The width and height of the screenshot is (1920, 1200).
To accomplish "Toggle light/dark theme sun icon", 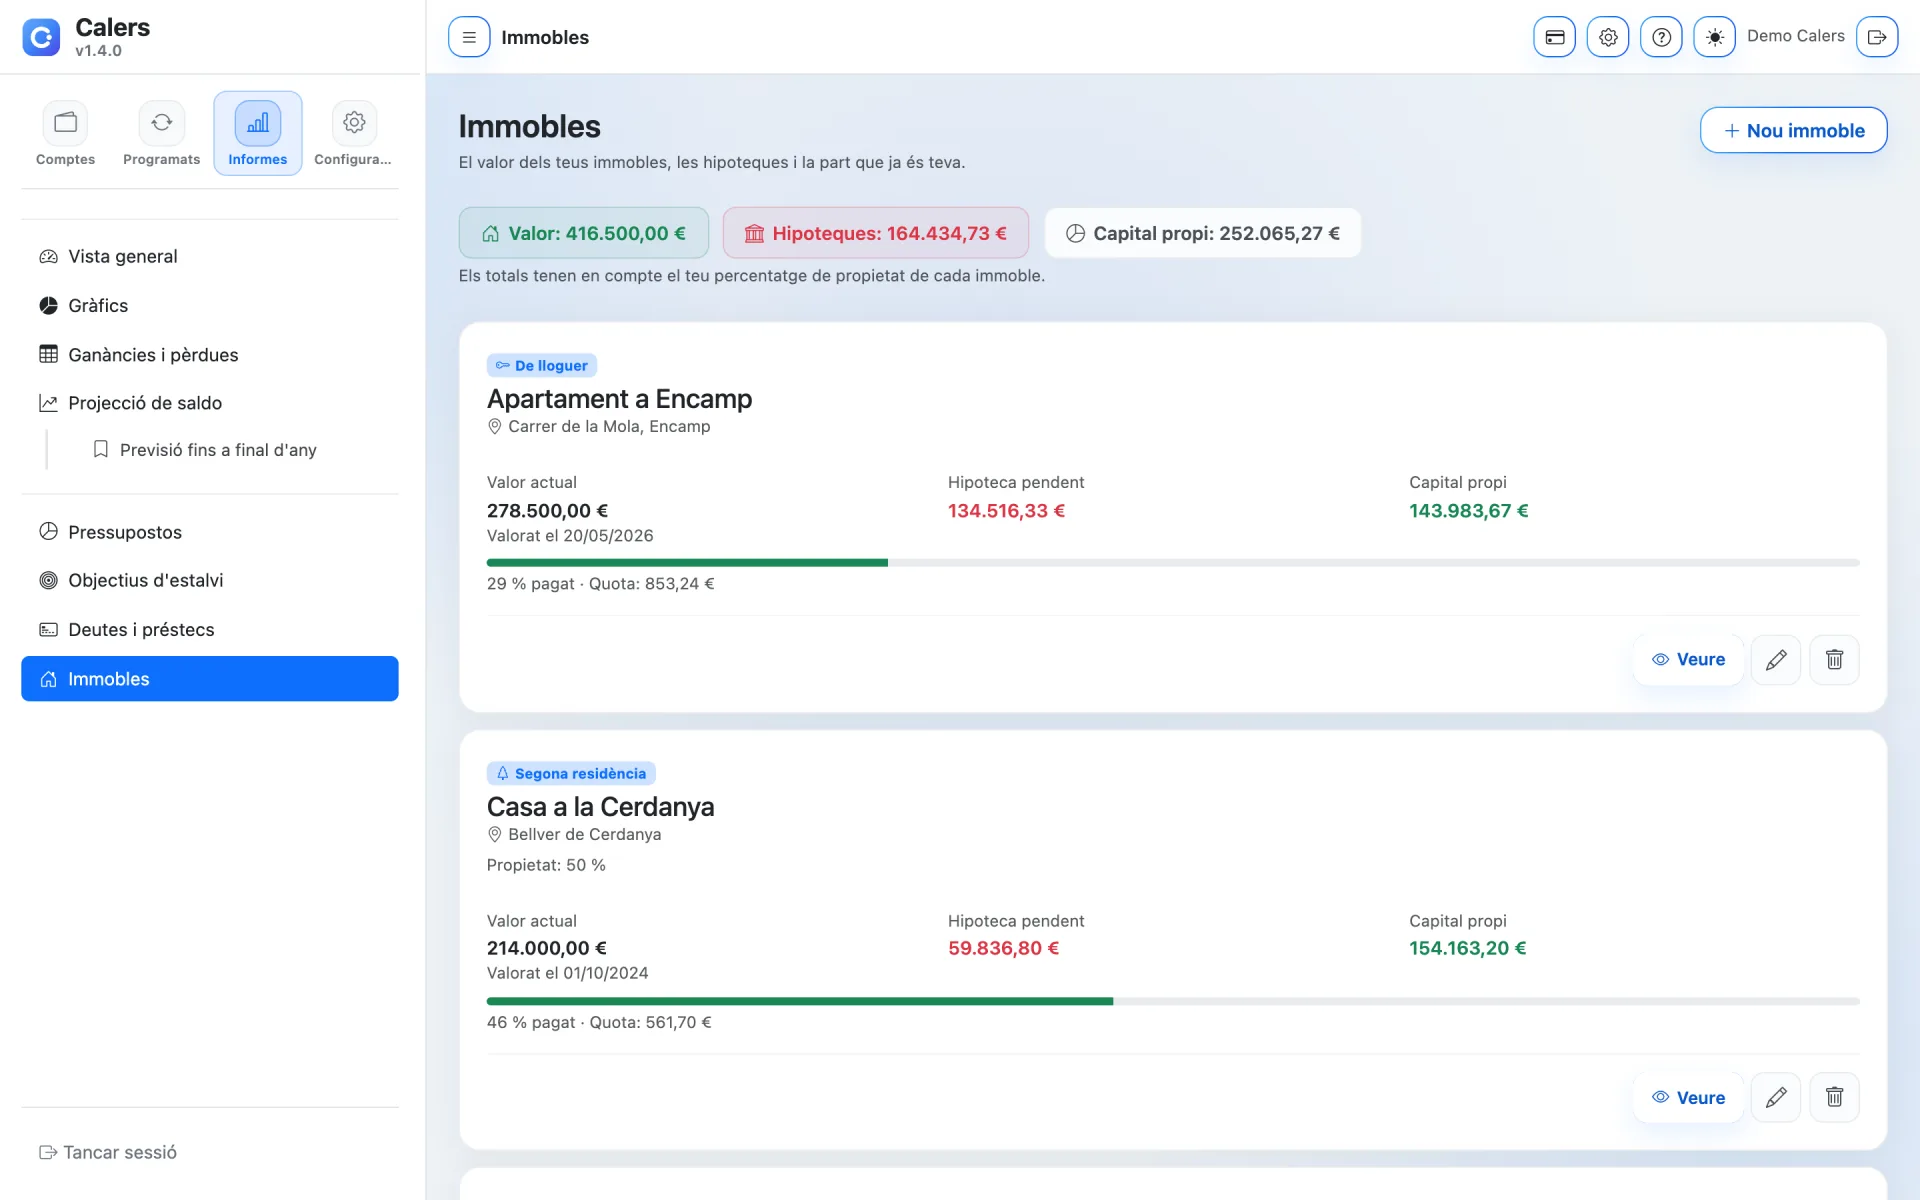I will (x=1714, y=37).
